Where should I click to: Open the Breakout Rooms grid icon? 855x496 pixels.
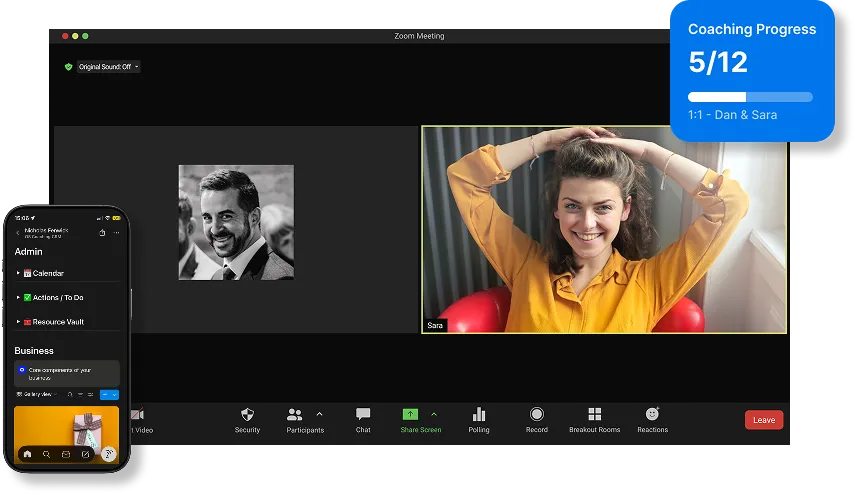point(594,414)
